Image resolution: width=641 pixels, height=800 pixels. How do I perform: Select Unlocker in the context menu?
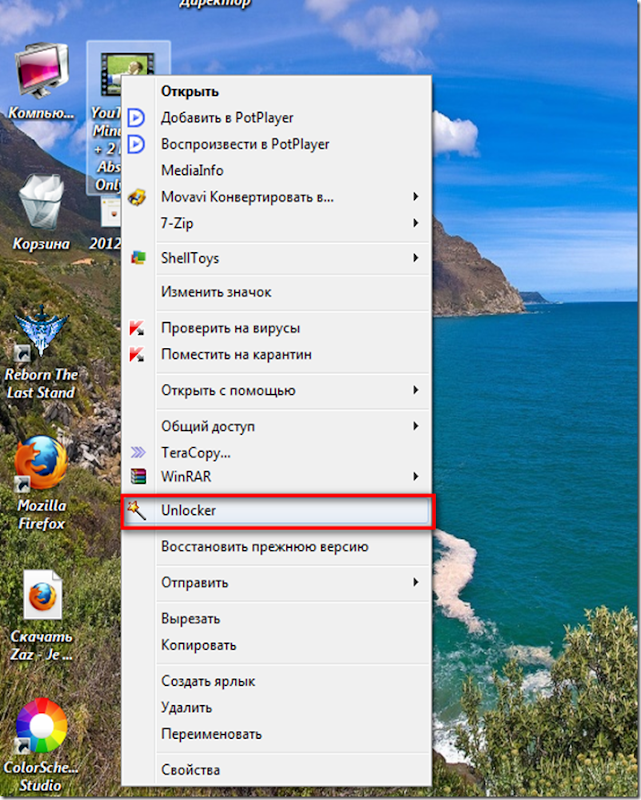click(x=276, y=511)
